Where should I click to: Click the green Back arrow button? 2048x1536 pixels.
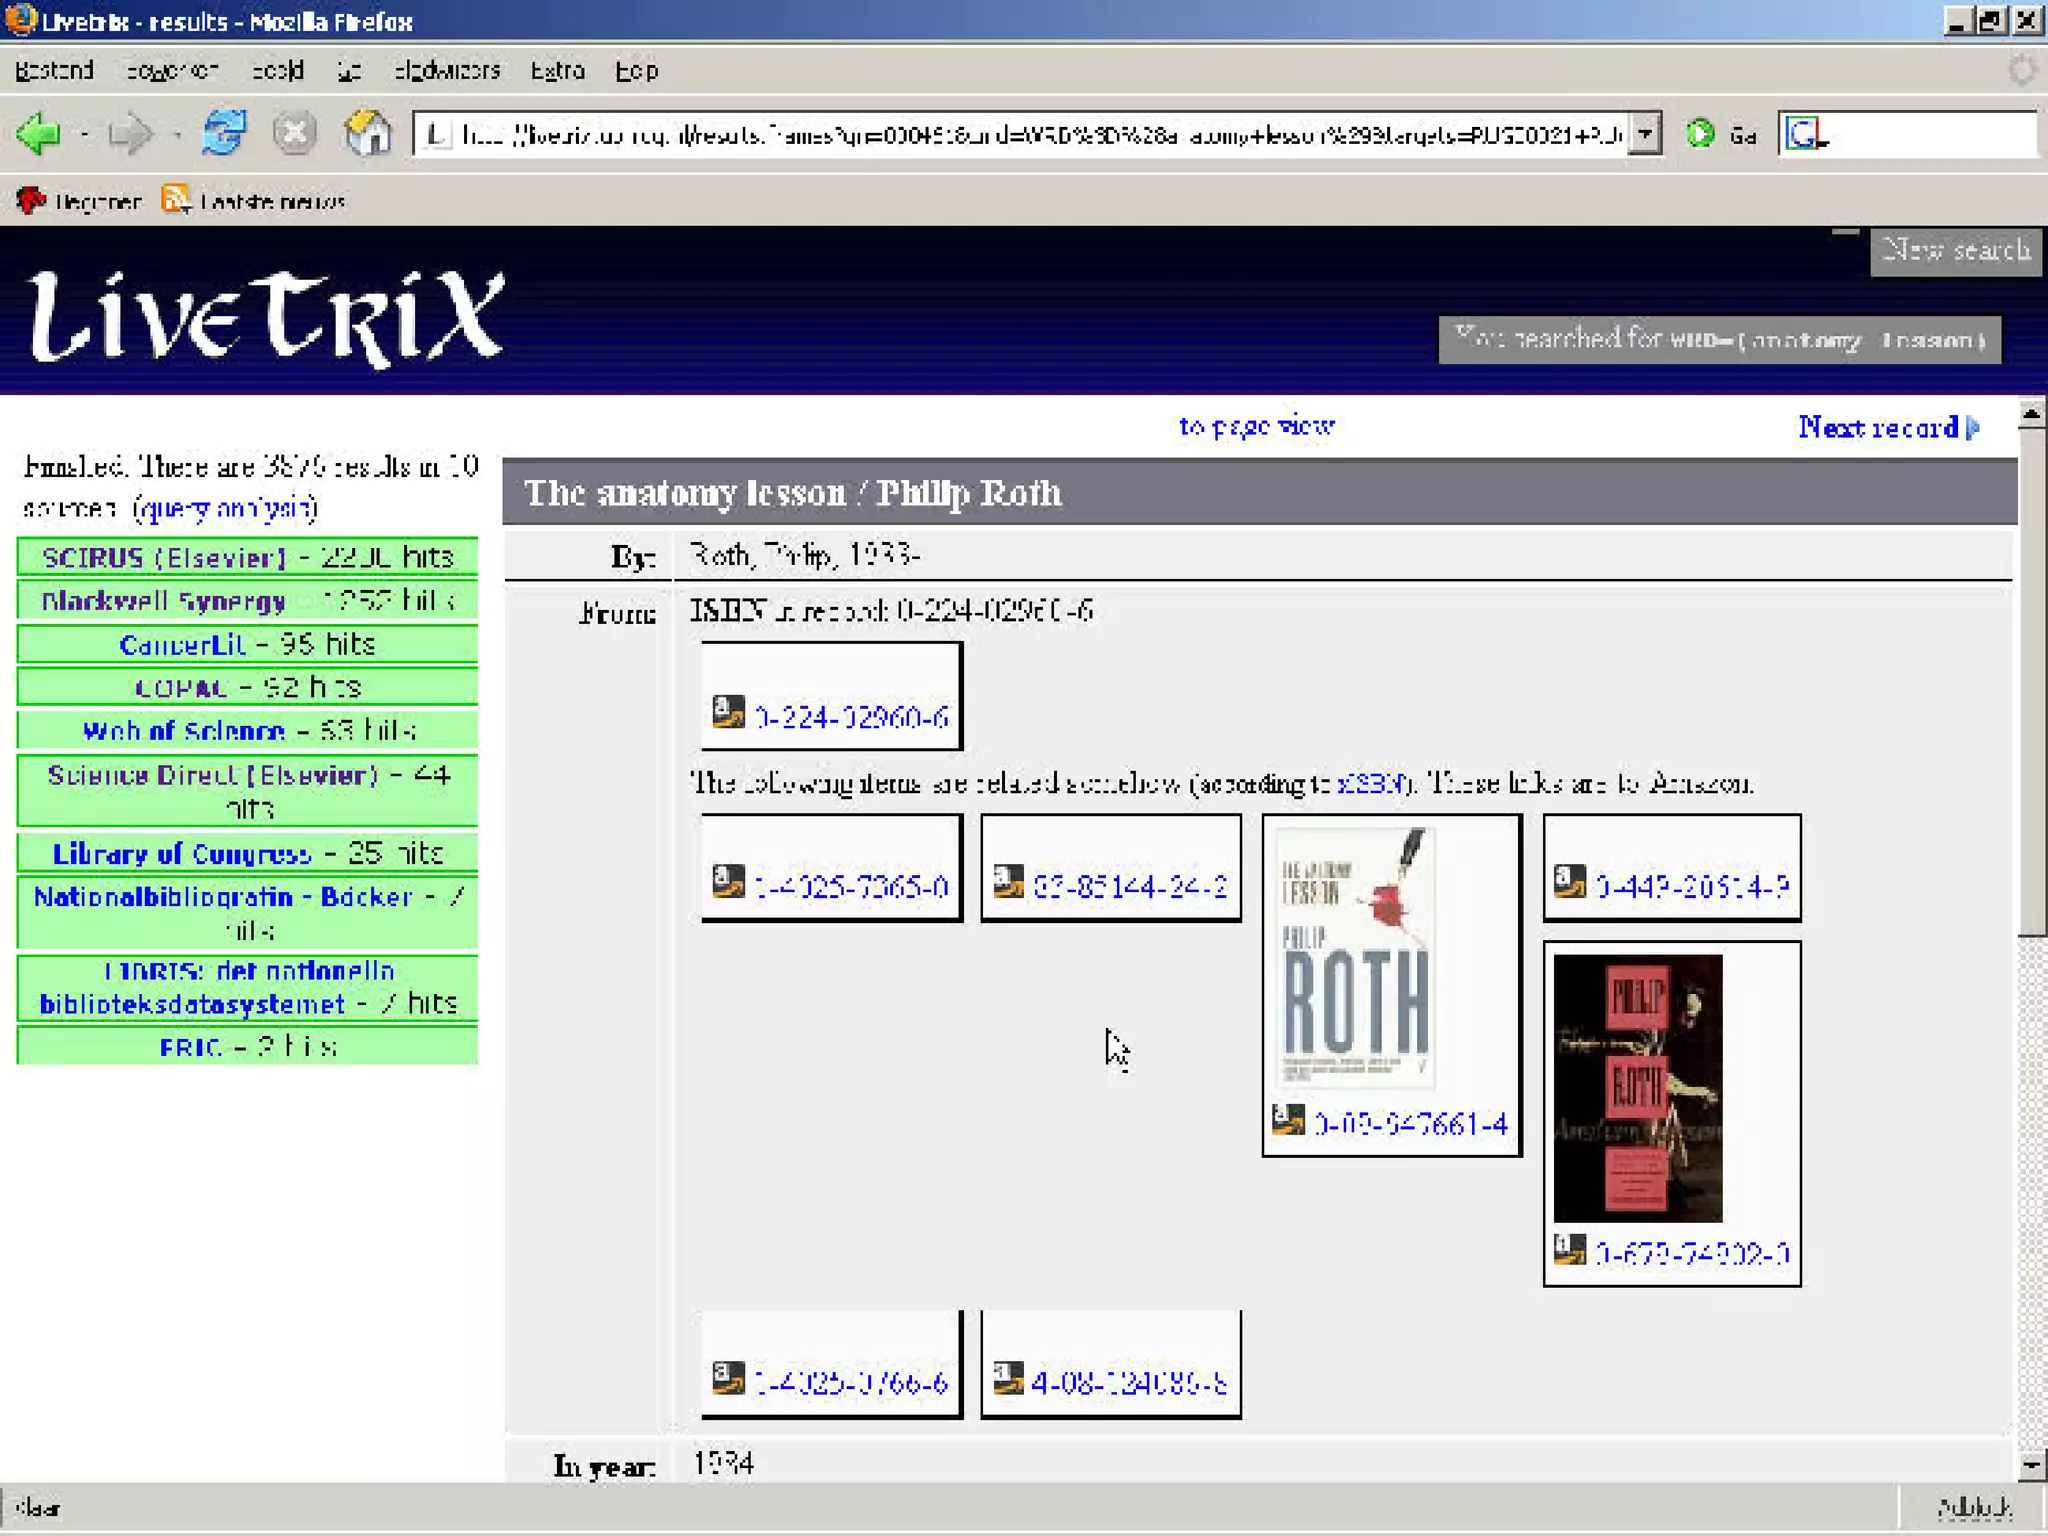click(x=40, y=133)
